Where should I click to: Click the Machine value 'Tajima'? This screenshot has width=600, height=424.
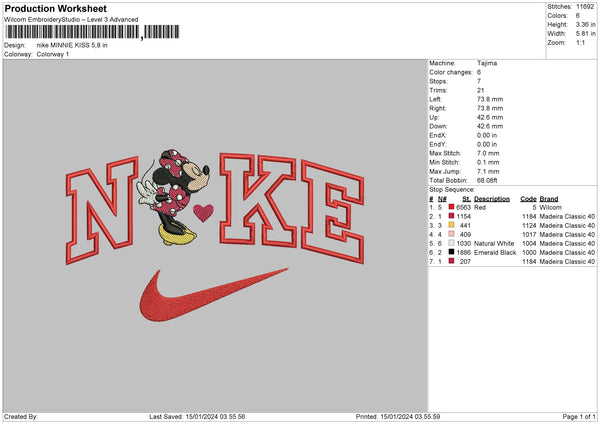(x=487, y=63)
